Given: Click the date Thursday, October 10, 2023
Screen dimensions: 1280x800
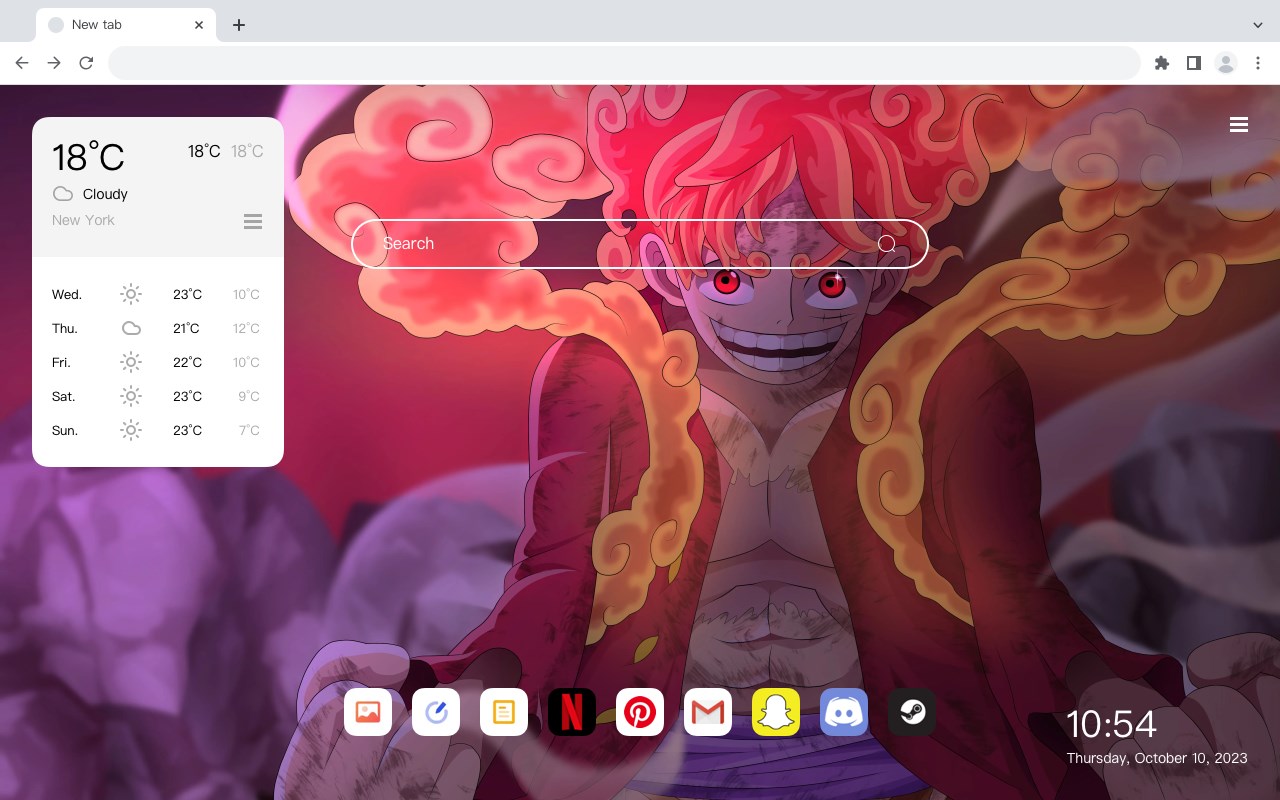Looking at the screenshot, I should [1157, 758].
